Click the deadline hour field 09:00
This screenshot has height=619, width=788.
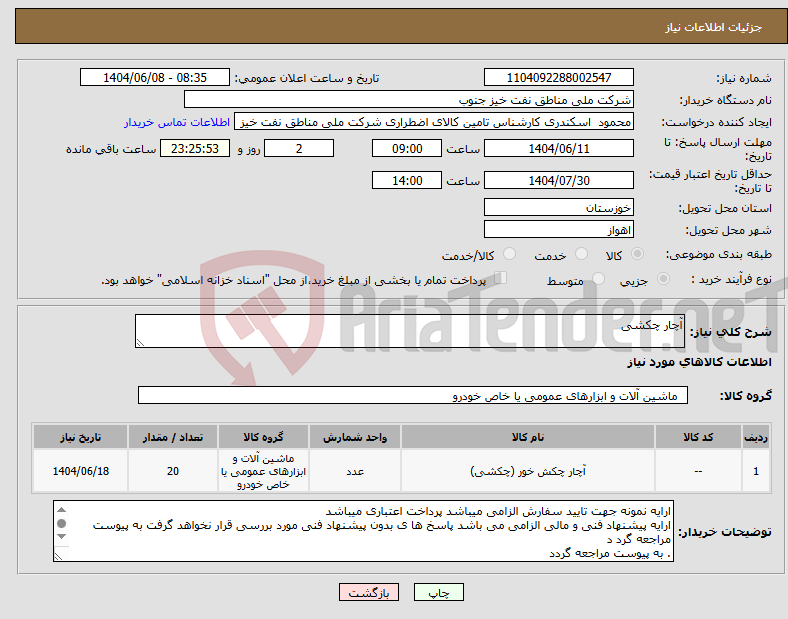click(x=407, y=148)
